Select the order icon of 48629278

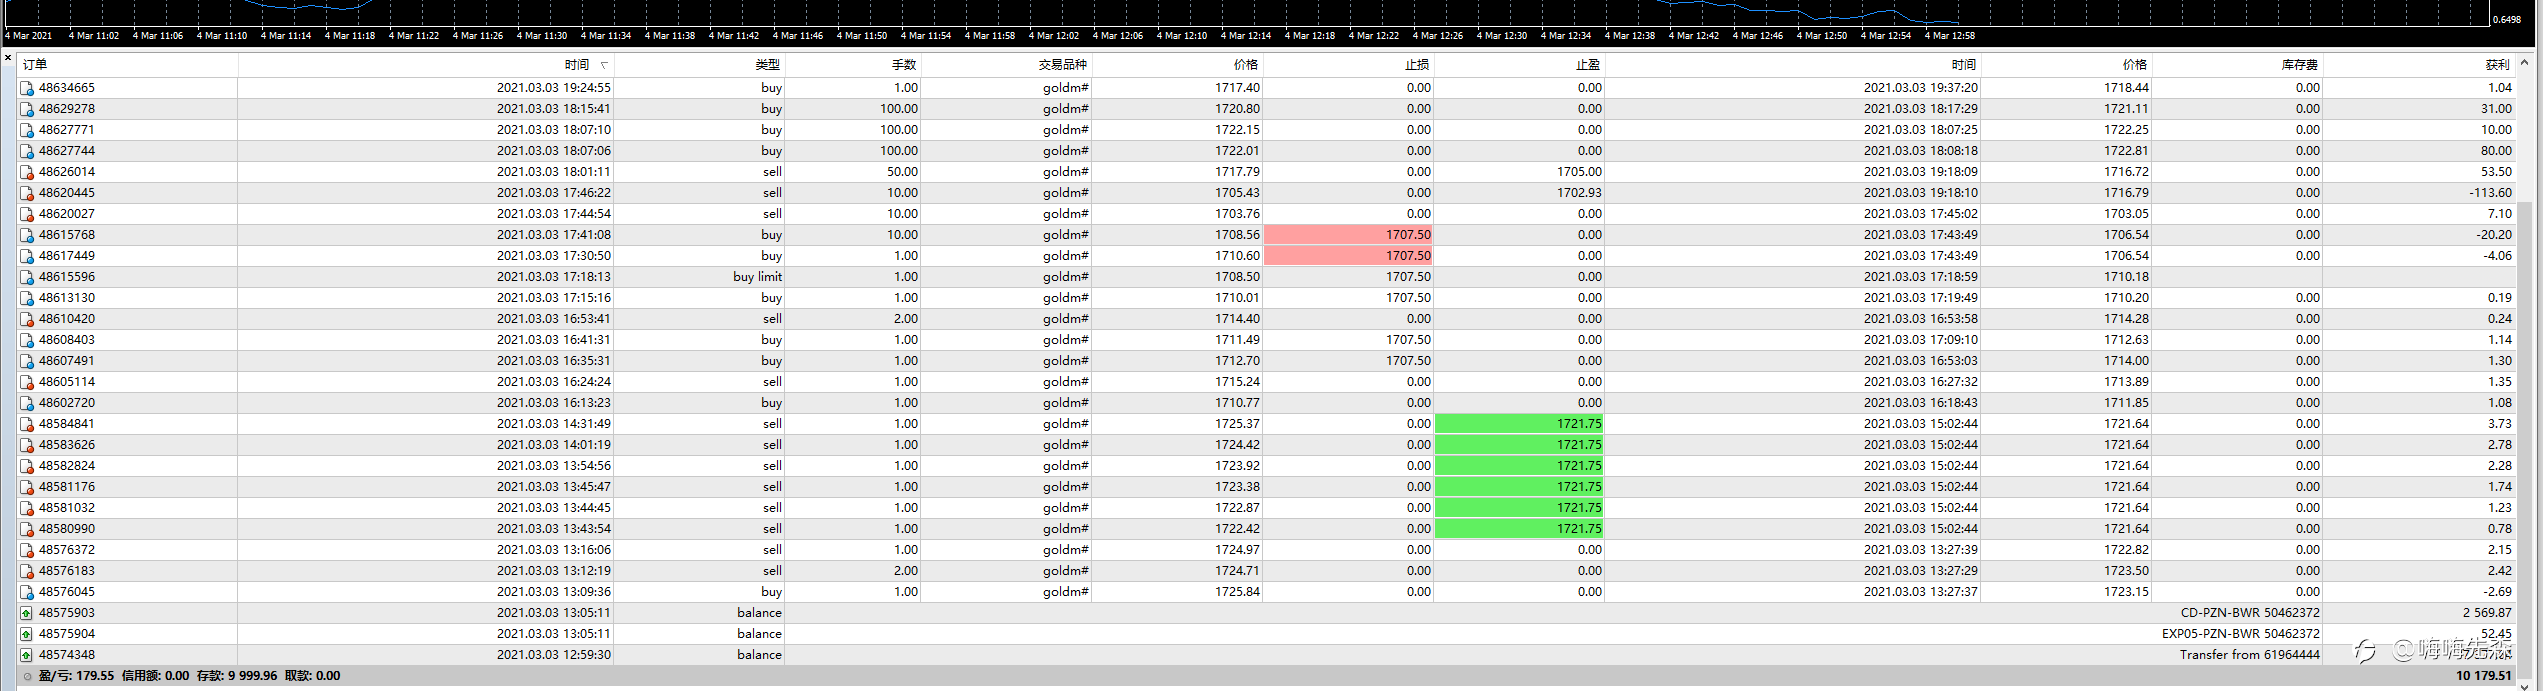pos(27,109)
